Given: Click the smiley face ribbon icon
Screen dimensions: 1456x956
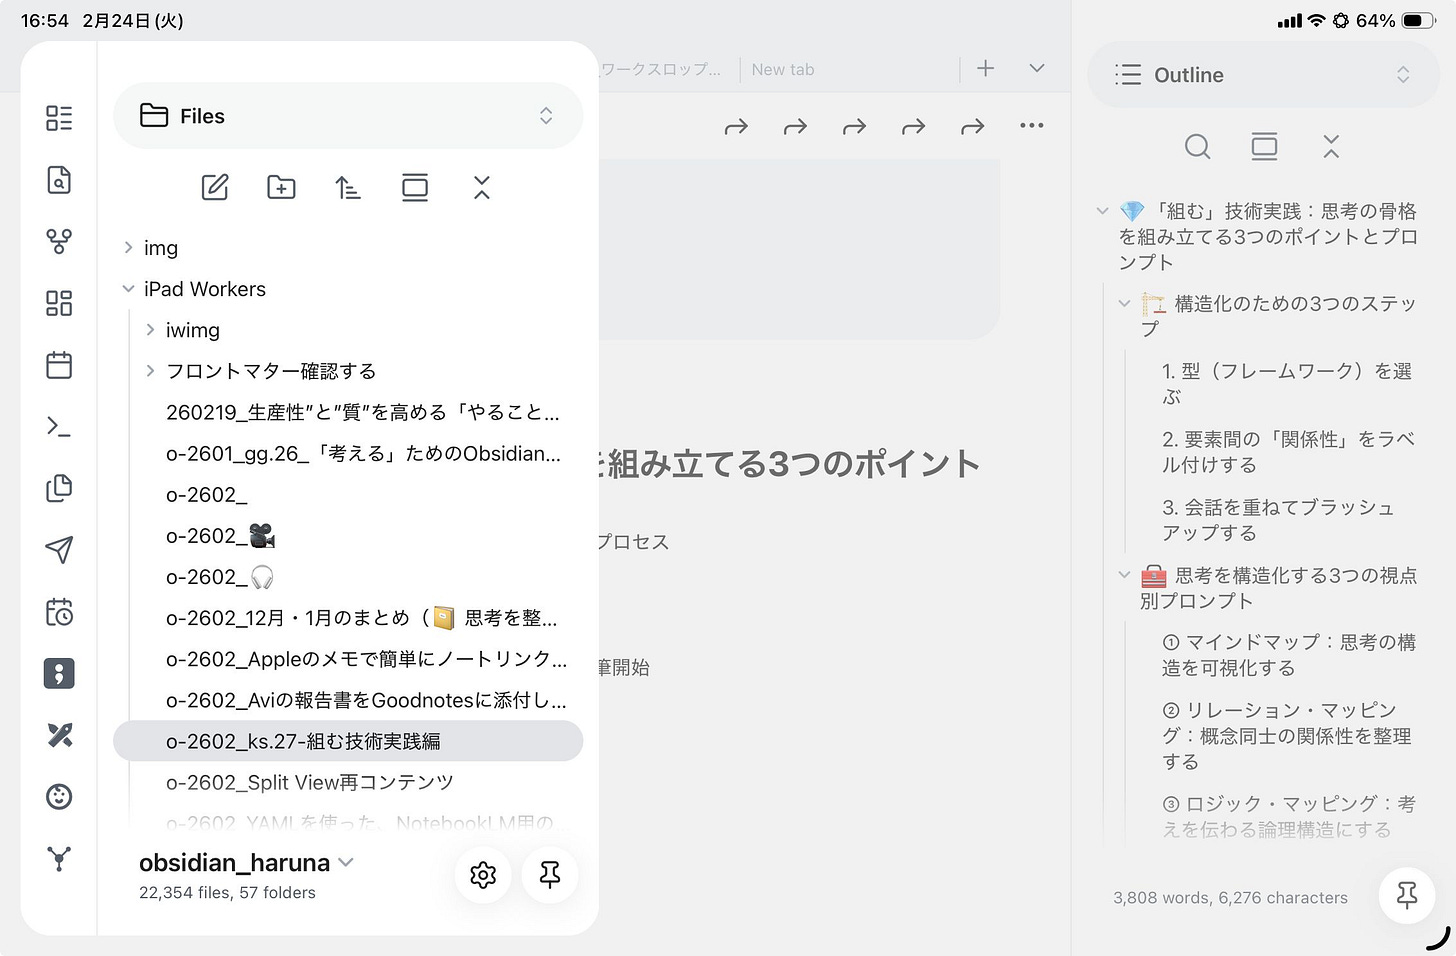Looking at the screenshot, I should point(59,797).
